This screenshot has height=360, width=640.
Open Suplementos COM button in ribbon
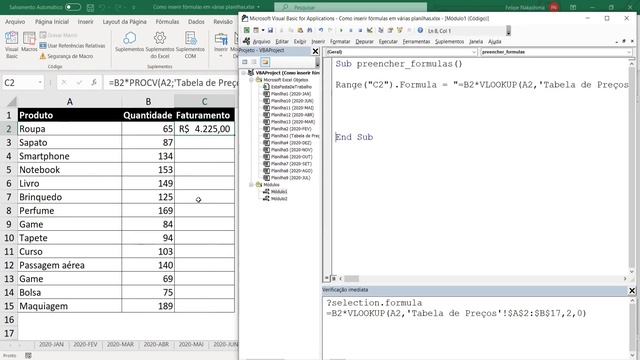pyautogui.click(x=190, y=45)
